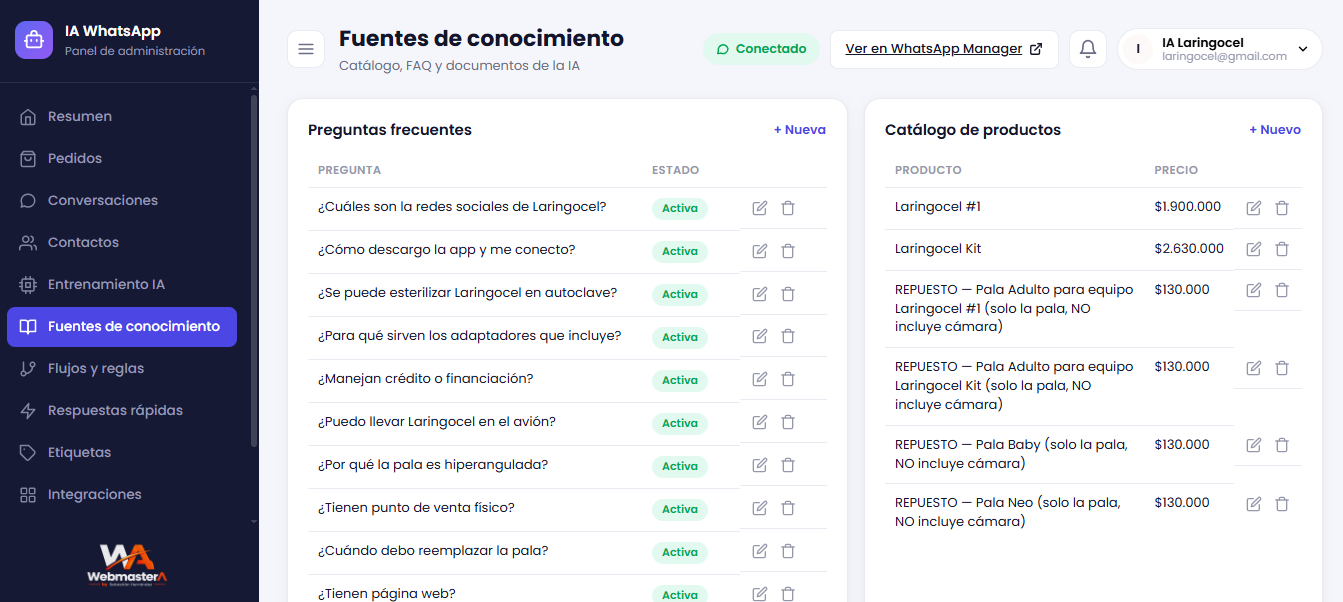Delete the punto de venta físico question
This screenshot has width=1343, height=602.
point(788,509)
